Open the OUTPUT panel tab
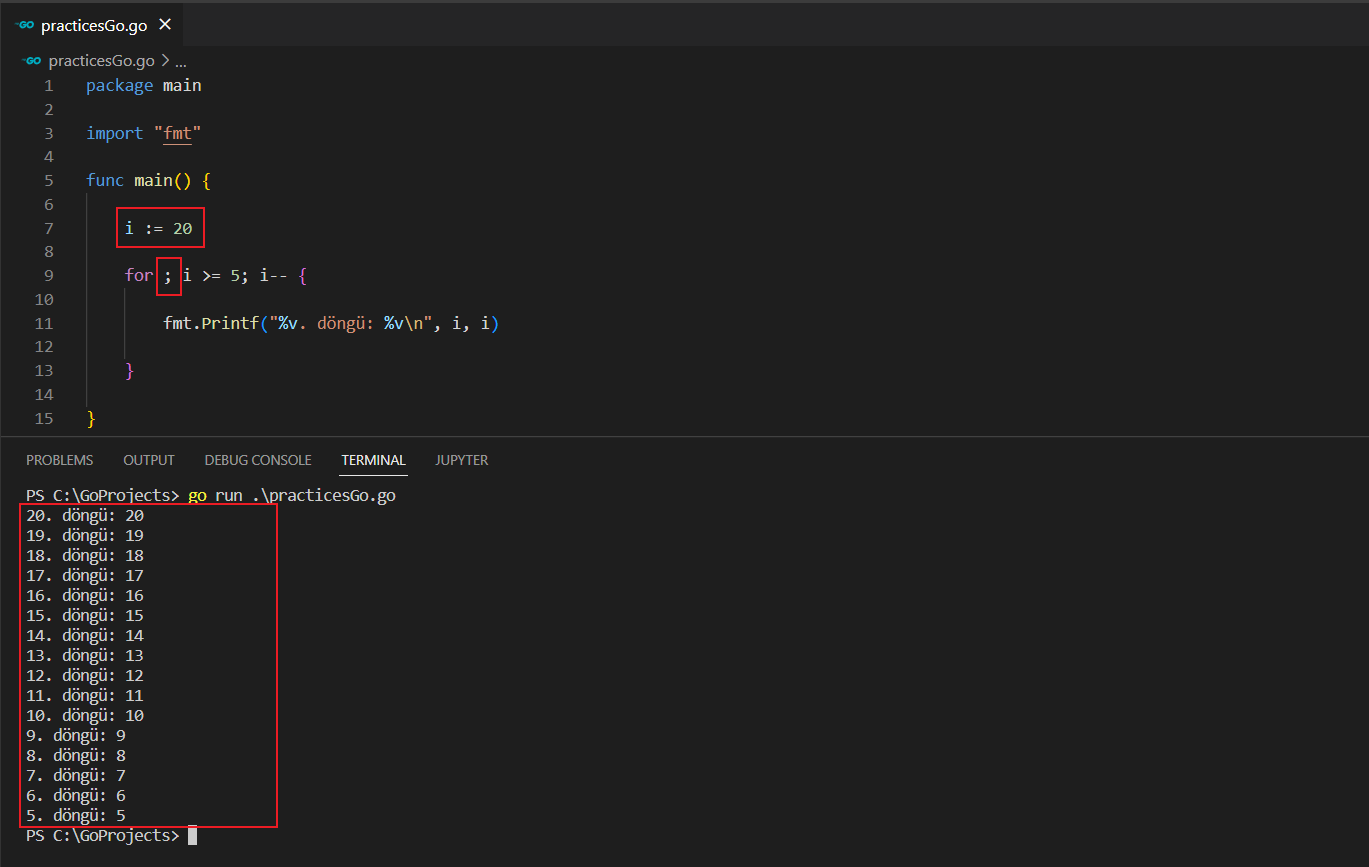This screenshot has width=1369, height=867. pos(149,460)
